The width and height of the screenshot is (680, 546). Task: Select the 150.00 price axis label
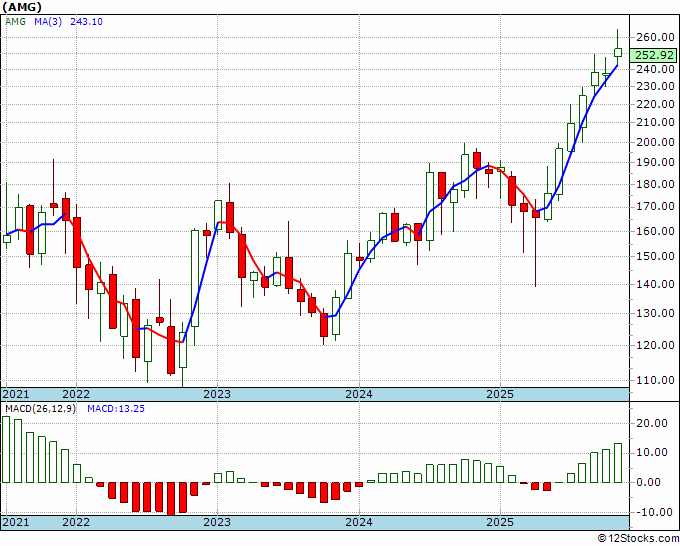tap(655, 256)
